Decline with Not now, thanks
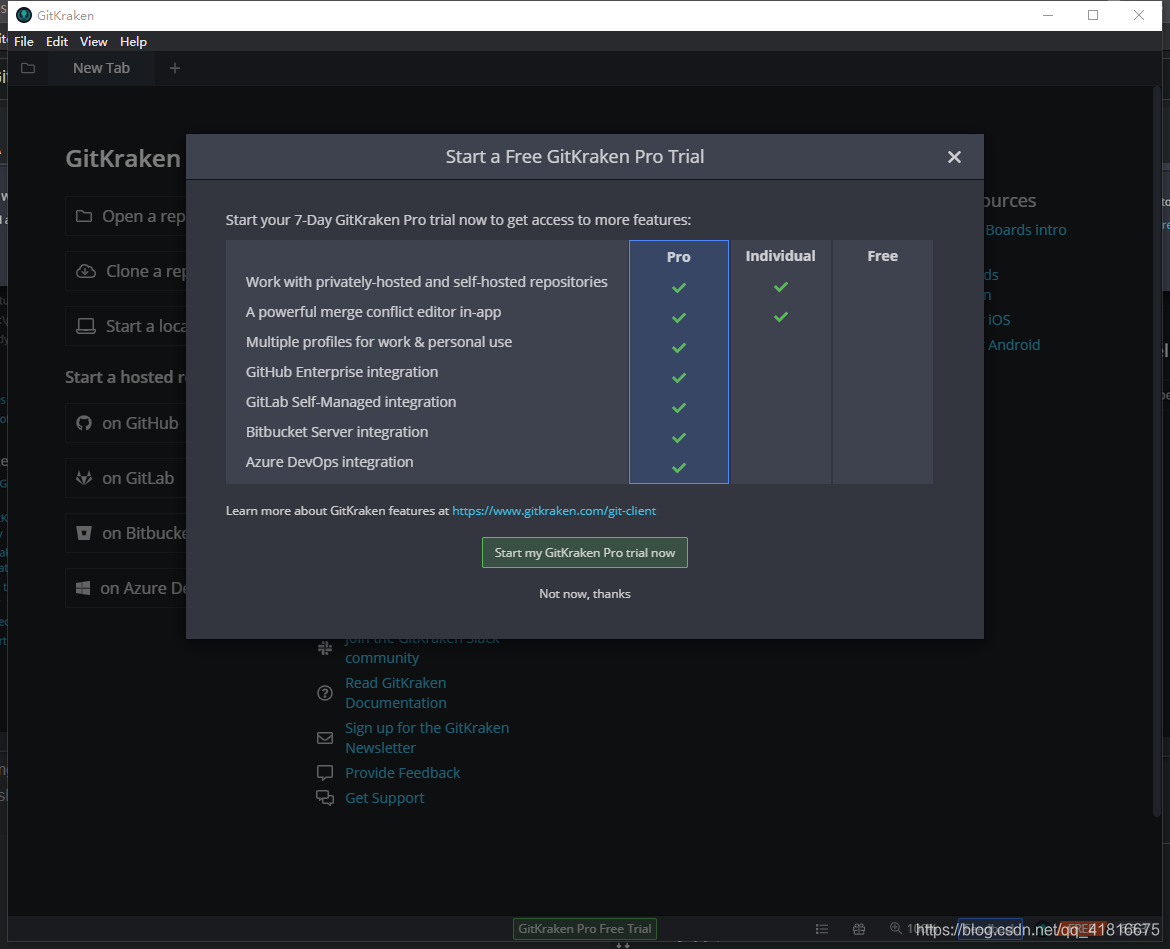The height and width of the screenshot is (949, 1170). [584, 594]
